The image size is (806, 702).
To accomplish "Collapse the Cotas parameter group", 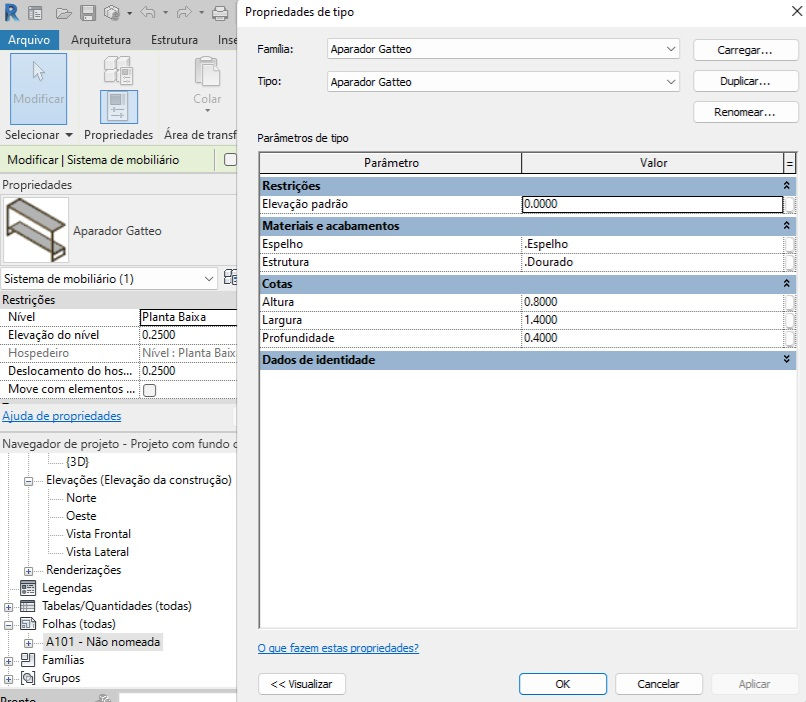I will pyautogui.click(x=786, y=283).
